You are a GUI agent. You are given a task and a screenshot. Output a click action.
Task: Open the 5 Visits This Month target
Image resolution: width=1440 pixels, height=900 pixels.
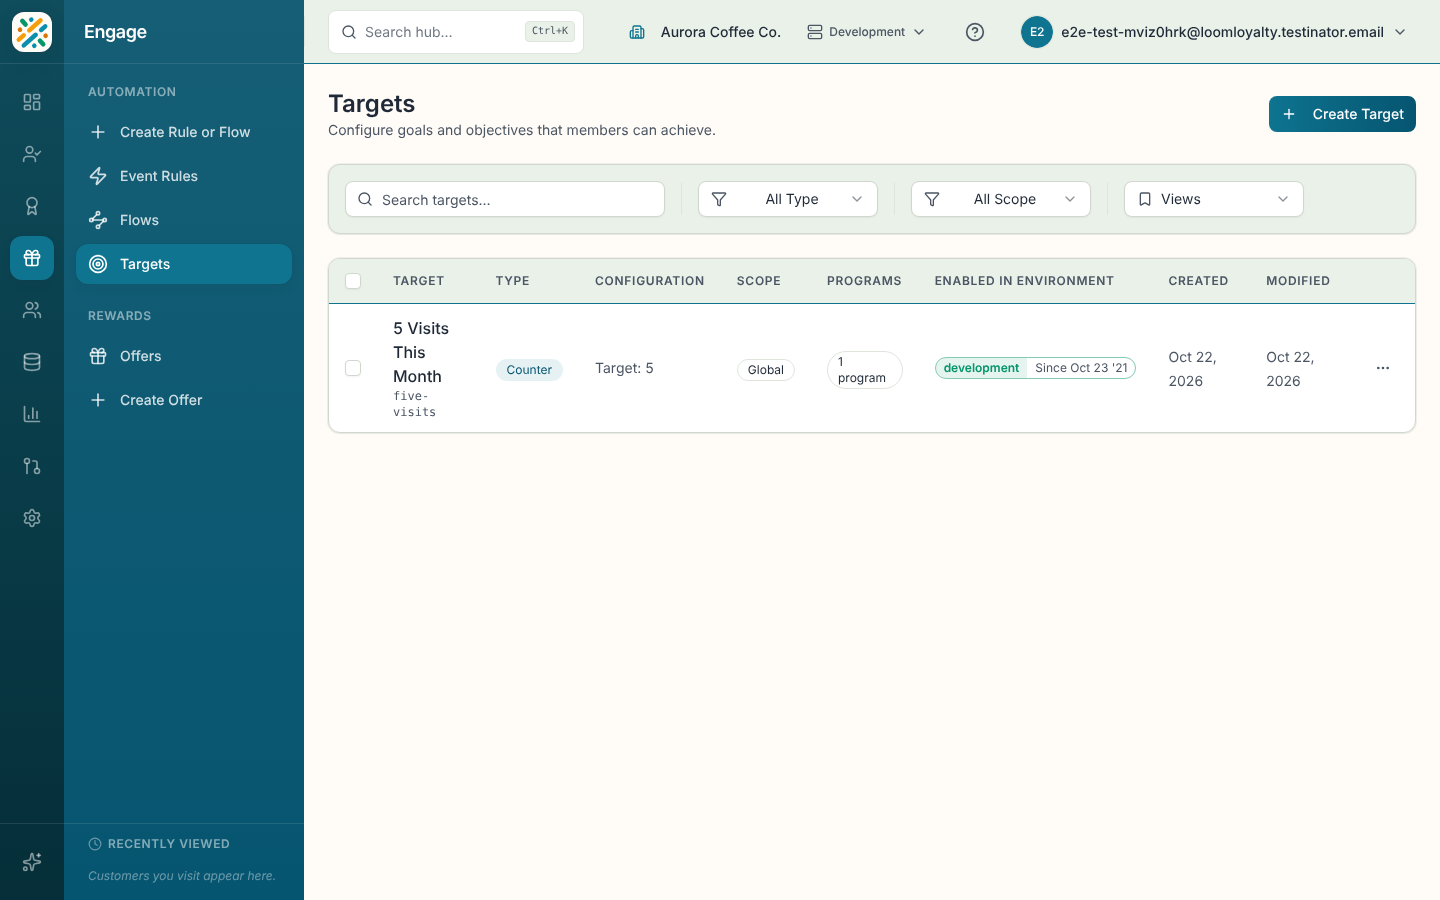[x=421, y=352]
